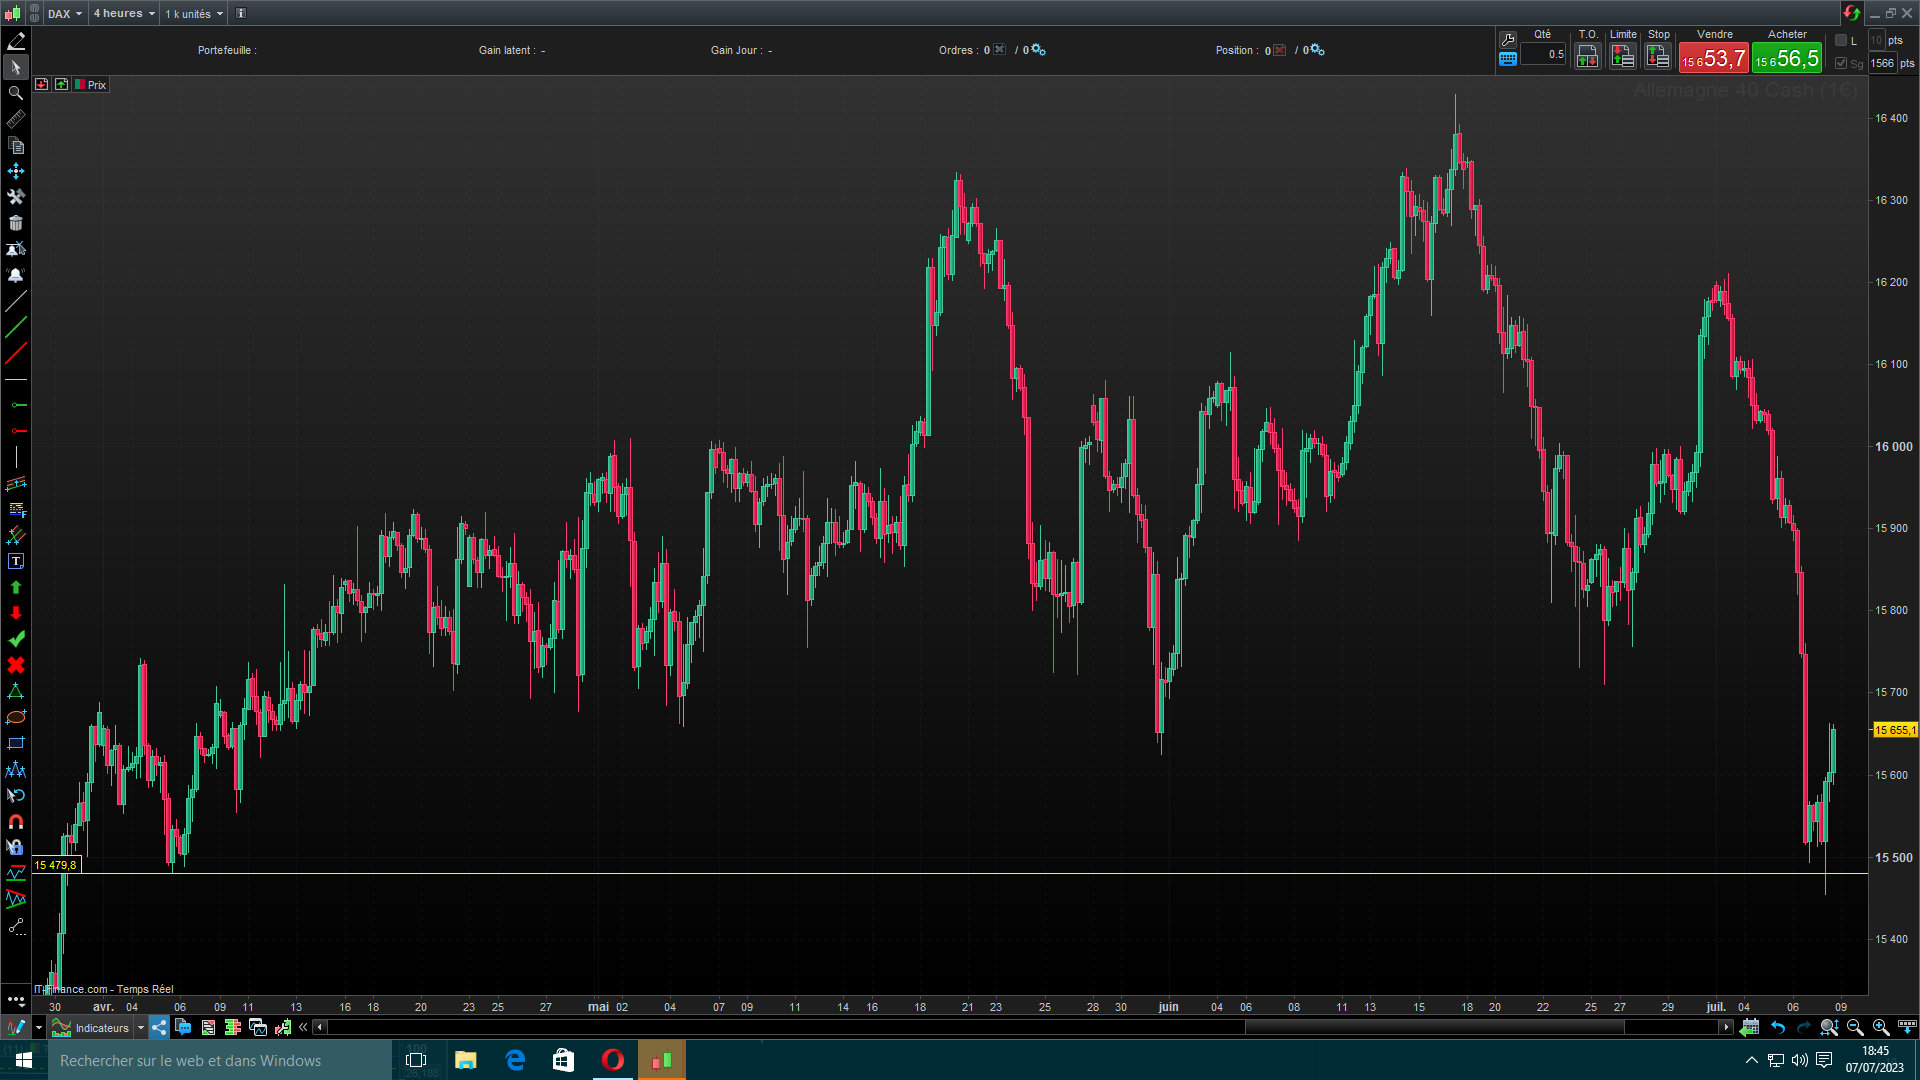Select the green up arrow drawing tool

[16, 588]
